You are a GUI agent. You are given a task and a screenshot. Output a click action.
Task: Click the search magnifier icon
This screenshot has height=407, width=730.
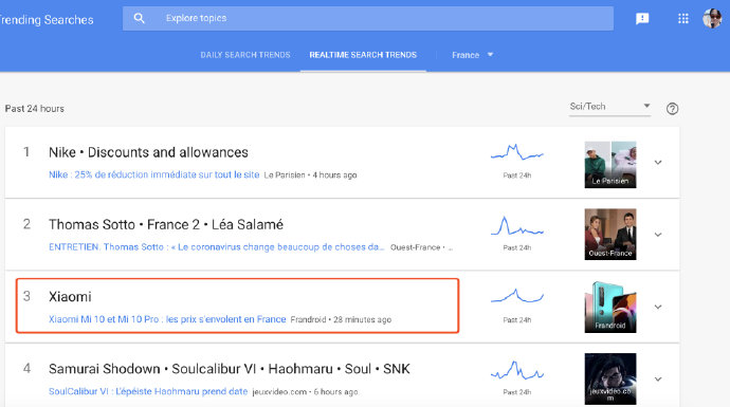point(139,18)
